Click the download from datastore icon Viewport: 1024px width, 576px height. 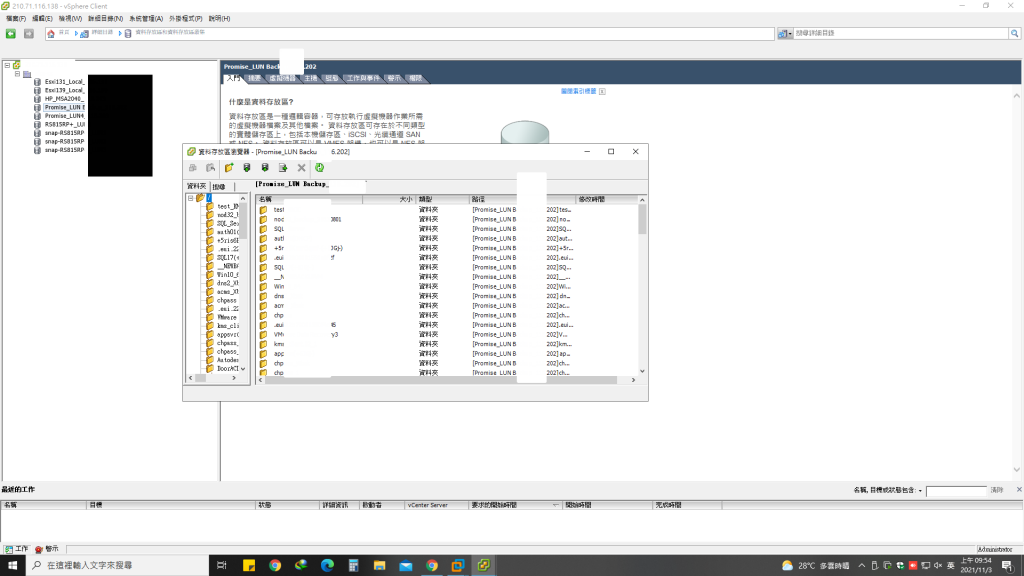point(264,168)
